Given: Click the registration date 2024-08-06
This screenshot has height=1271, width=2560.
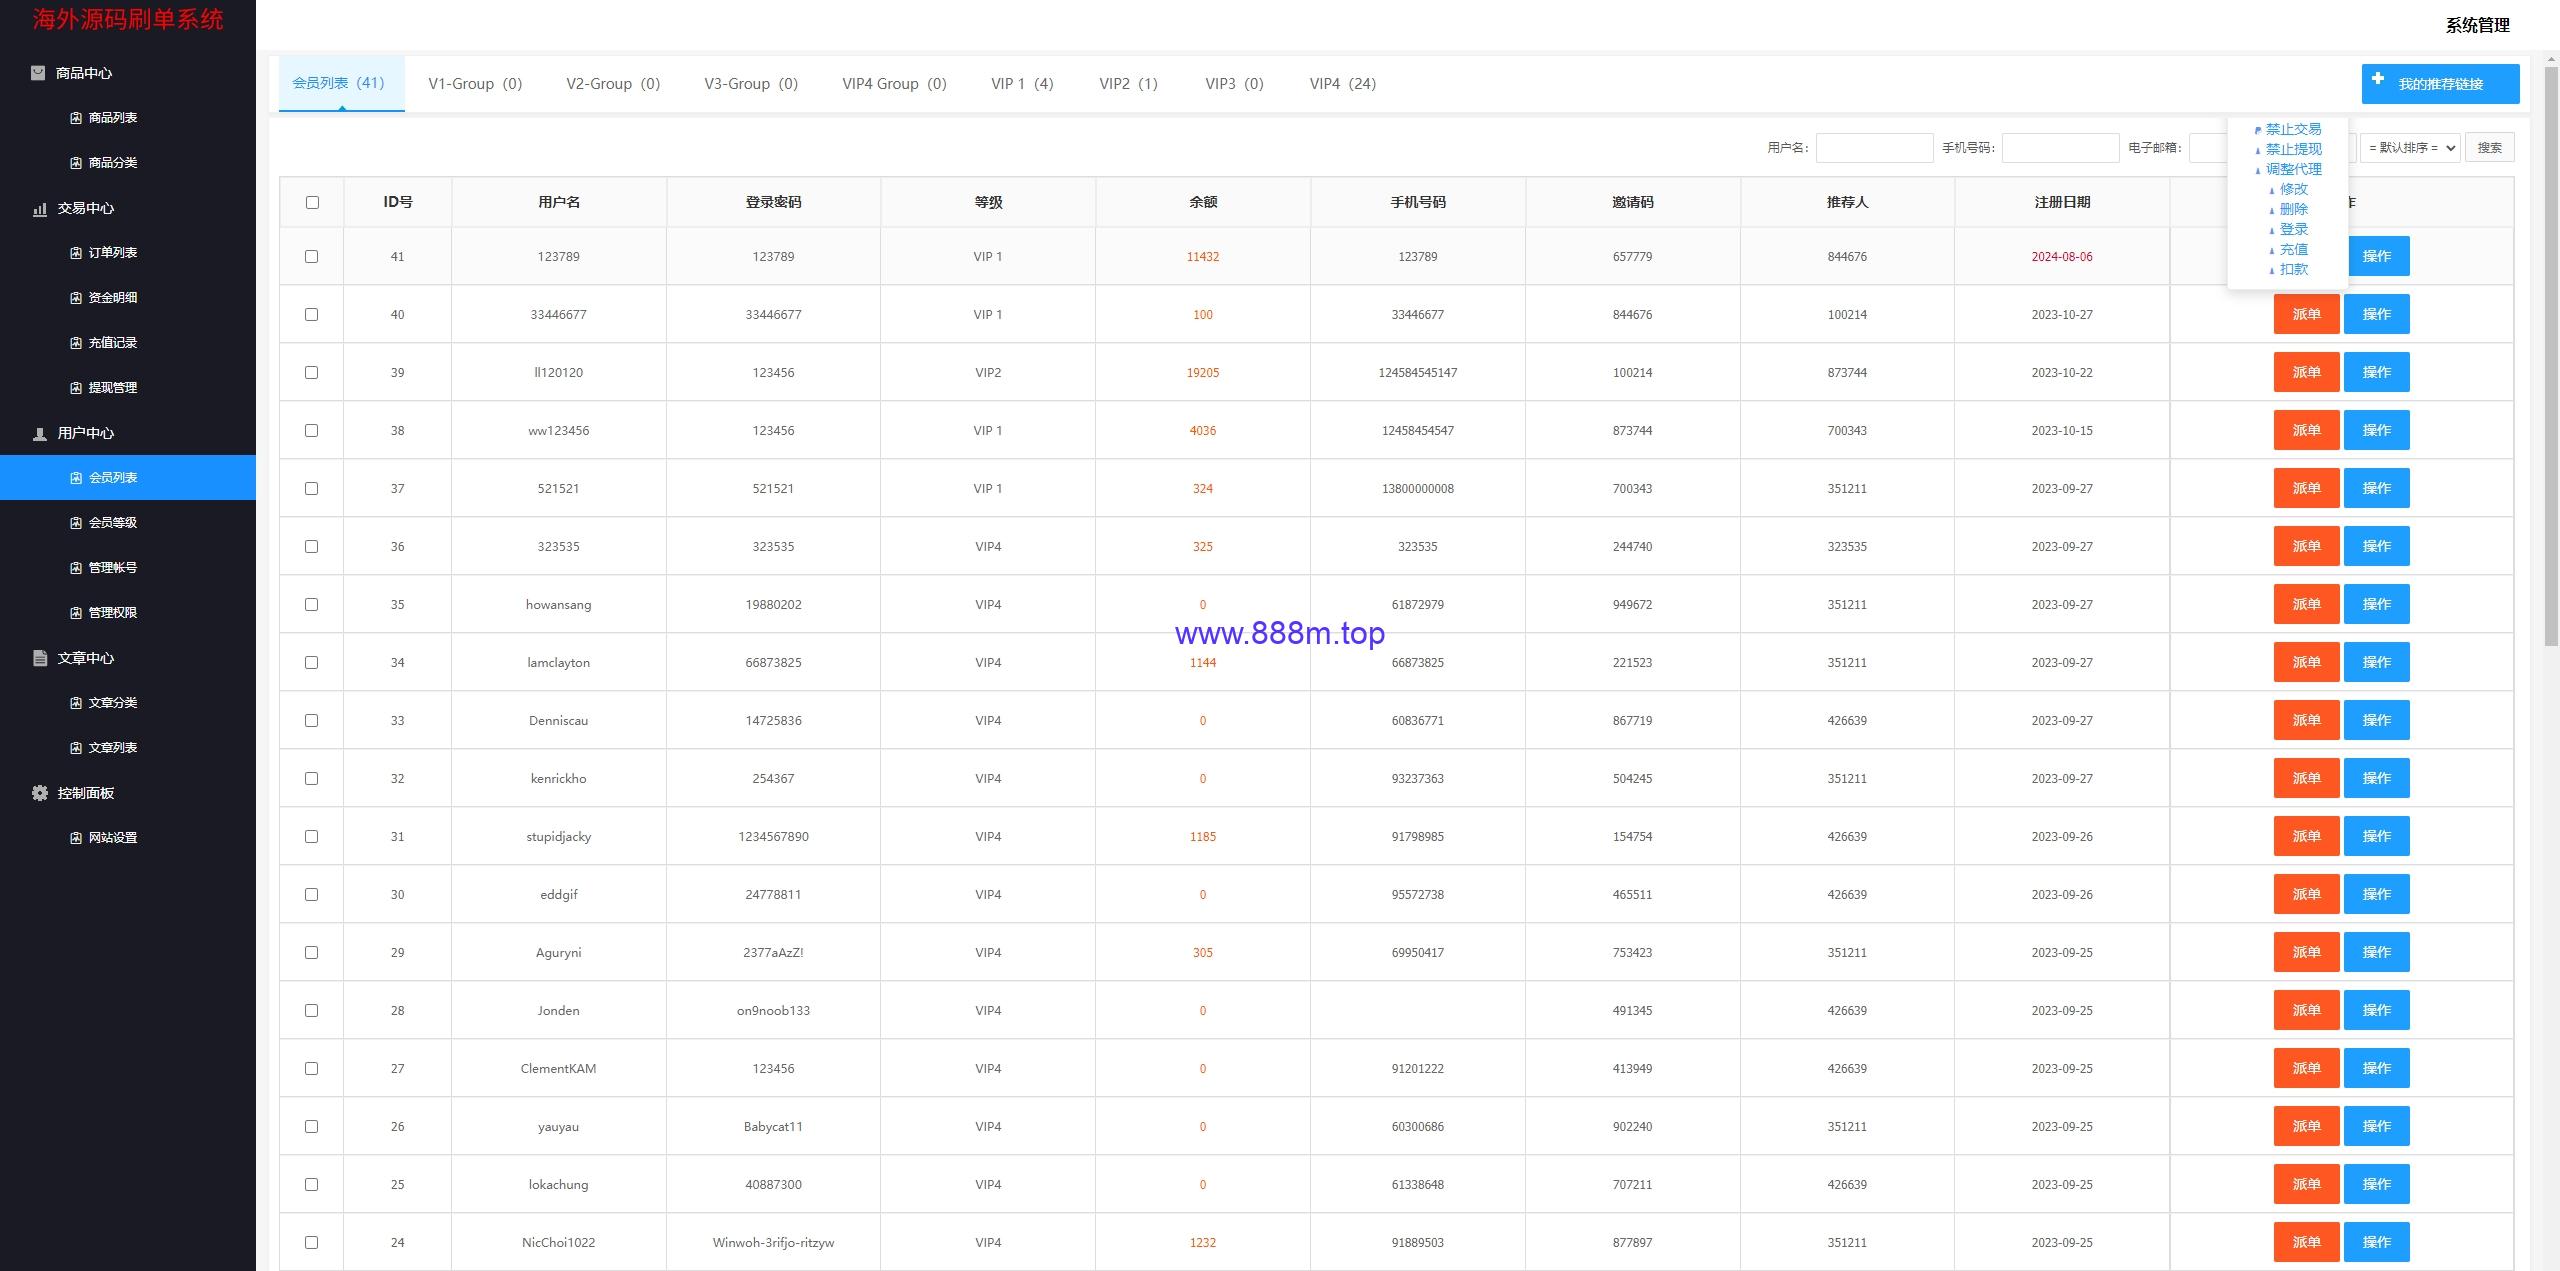Looking at the screenshot, I should coord(2062,257).
